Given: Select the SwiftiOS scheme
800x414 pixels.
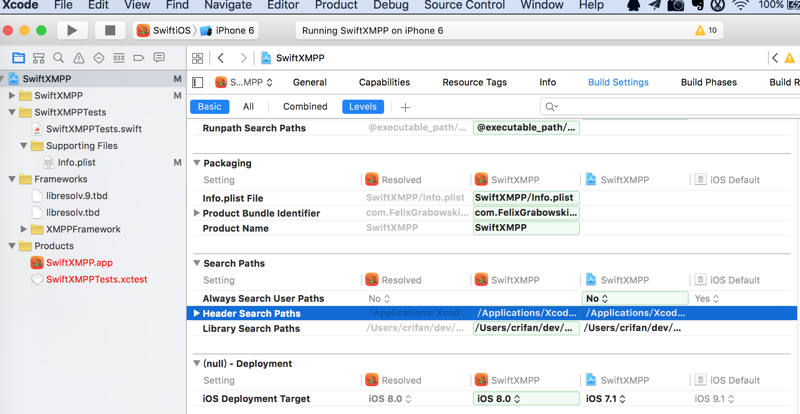Looking at the screenshot, I should (164, 30).
